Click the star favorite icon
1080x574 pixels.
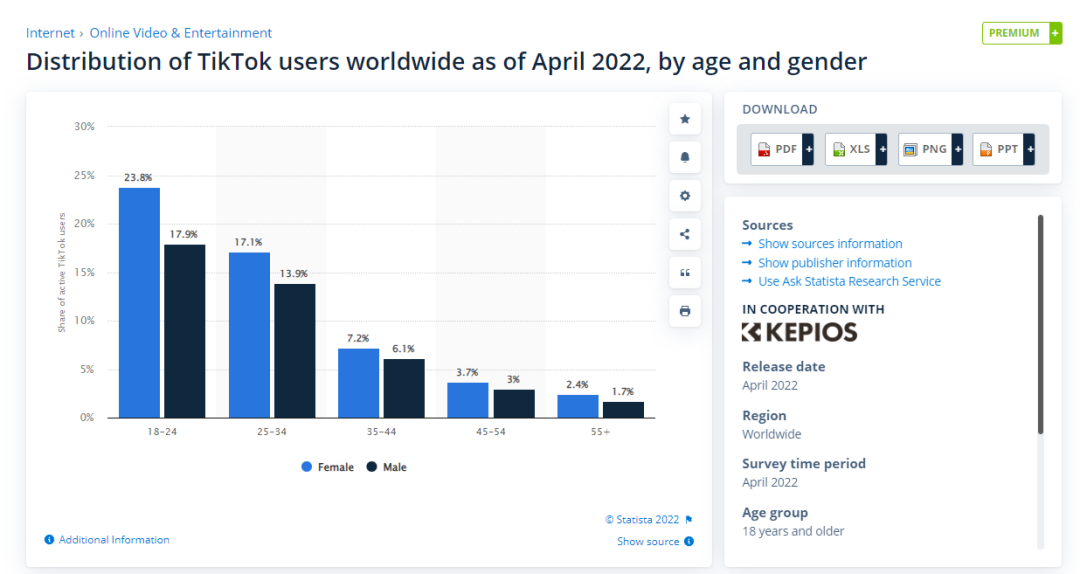(x=685, y=119)
